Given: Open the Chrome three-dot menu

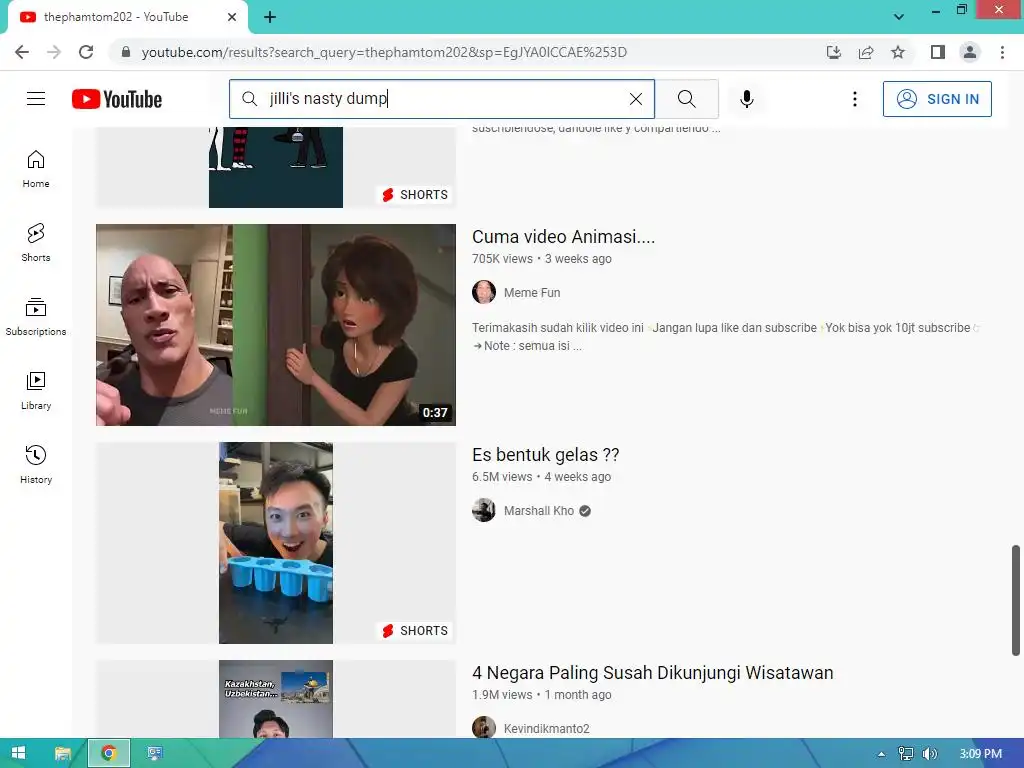Looking at the screenshot, I should (1002, 52).
